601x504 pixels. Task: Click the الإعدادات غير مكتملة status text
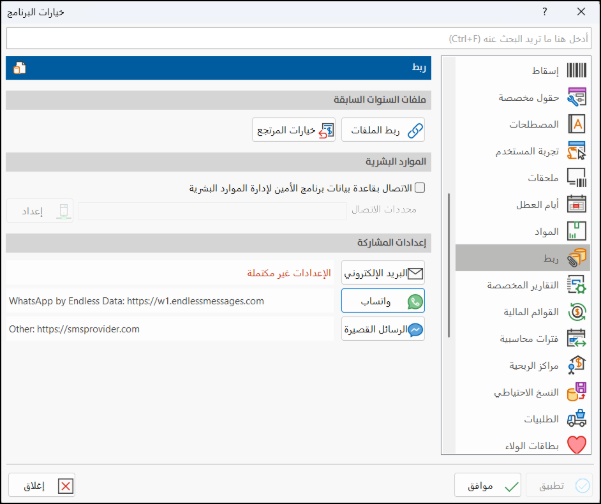coord(289,273)
